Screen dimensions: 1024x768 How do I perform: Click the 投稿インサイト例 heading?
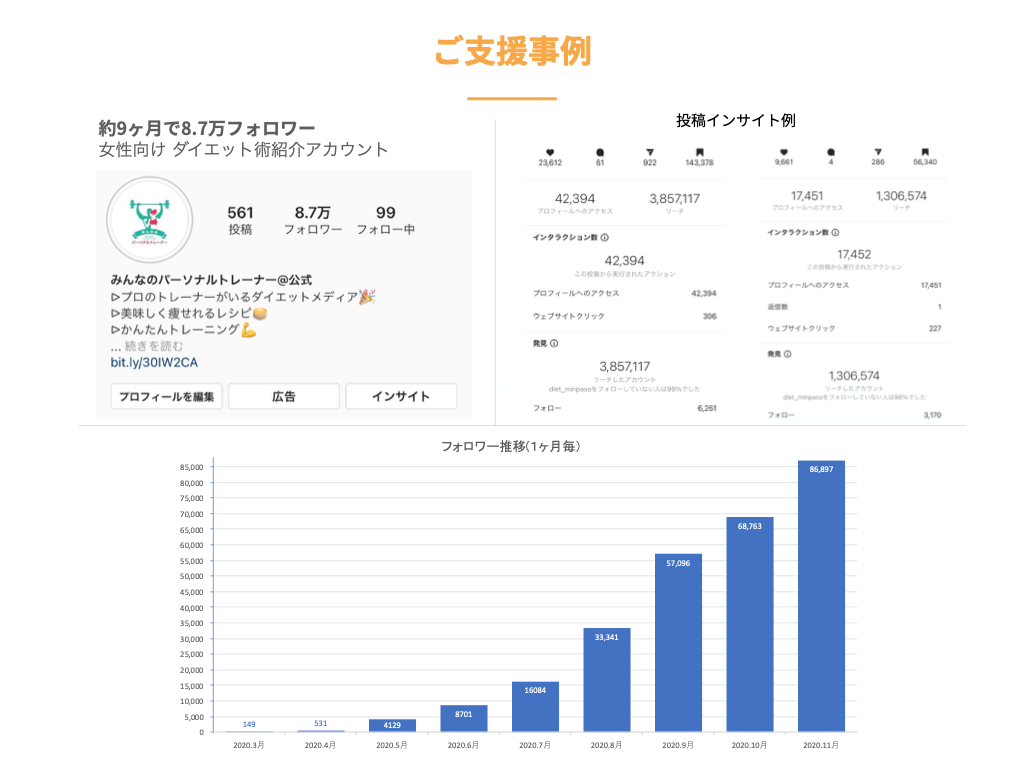(x=735, y=120)
